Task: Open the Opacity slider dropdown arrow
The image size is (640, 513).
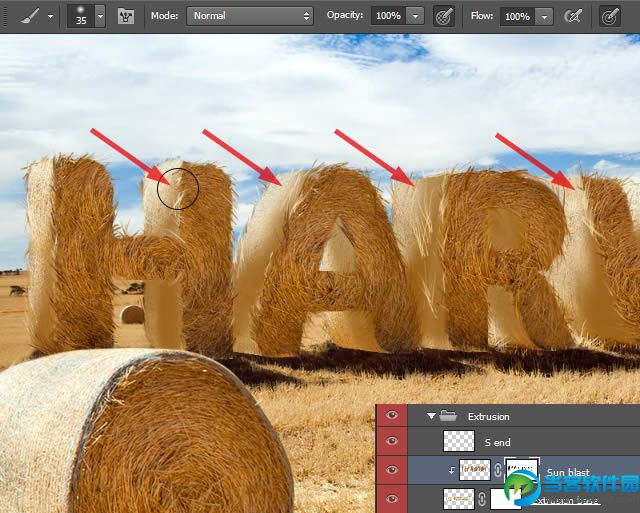Action: tap(416, 16)
